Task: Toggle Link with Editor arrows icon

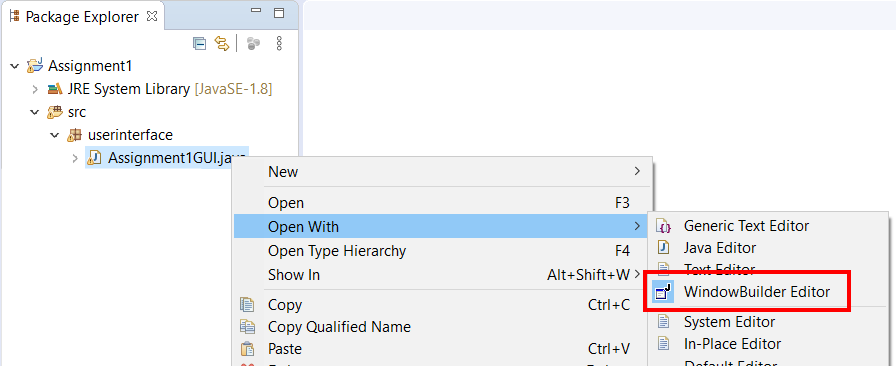Action: coord(222,43)
